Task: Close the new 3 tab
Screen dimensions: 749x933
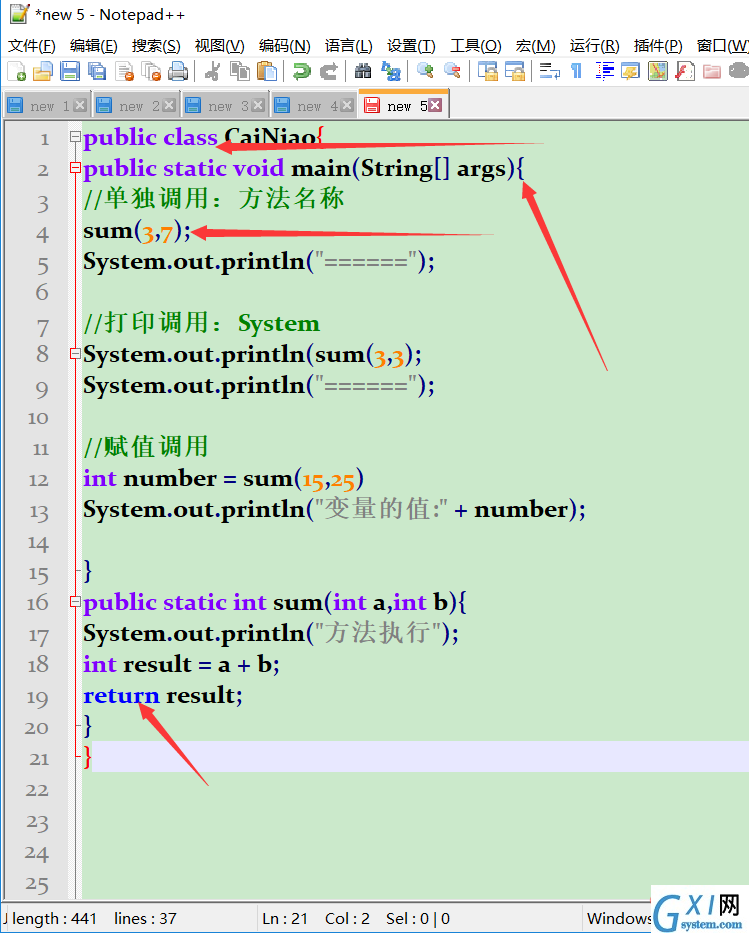Action: [258, 105]
